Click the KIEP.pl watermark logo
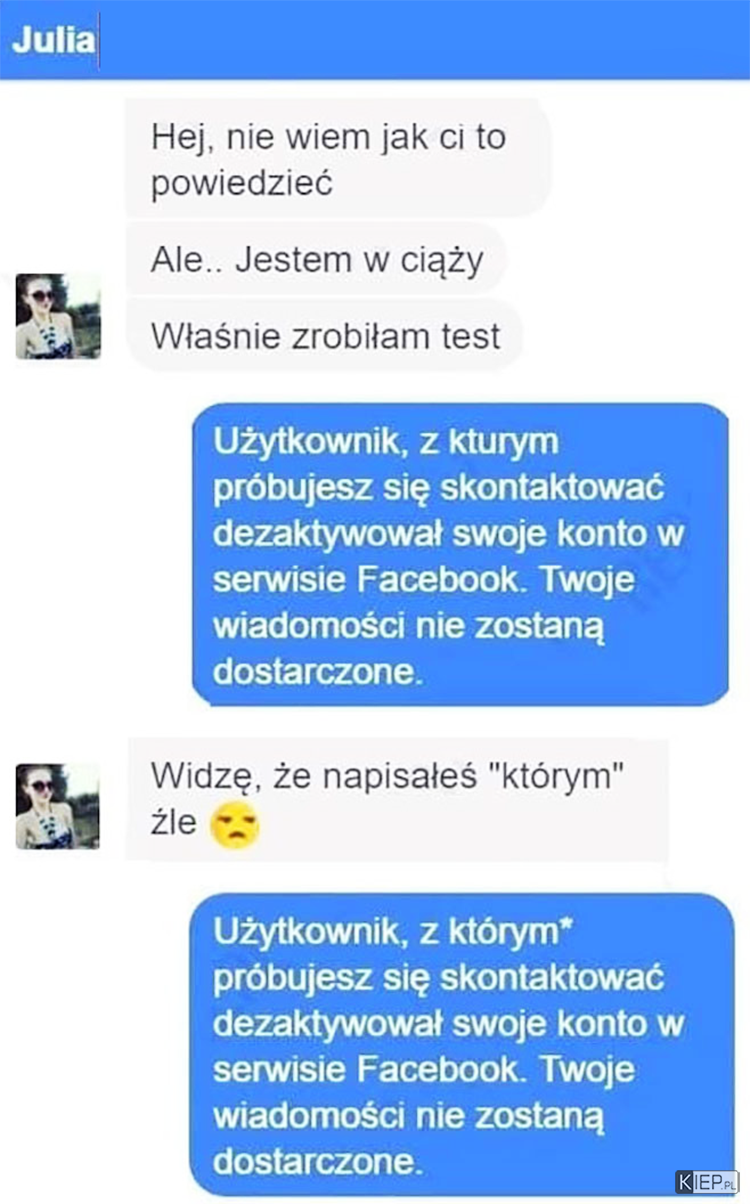This screenshot has width=750, height=1204. [707, 1180]
